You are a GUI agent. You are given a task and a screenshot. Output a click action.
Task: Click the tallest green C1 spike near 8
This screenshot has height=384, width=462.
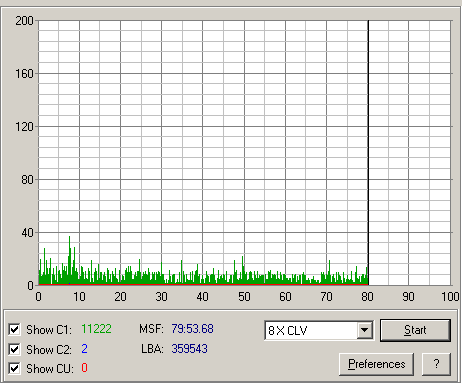[x=69, y=260]
